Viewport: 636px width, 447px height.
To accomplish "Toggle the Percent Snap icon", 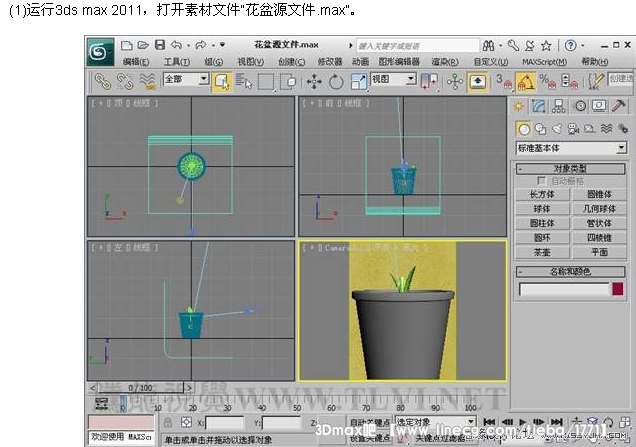I will tap(548, 82).
